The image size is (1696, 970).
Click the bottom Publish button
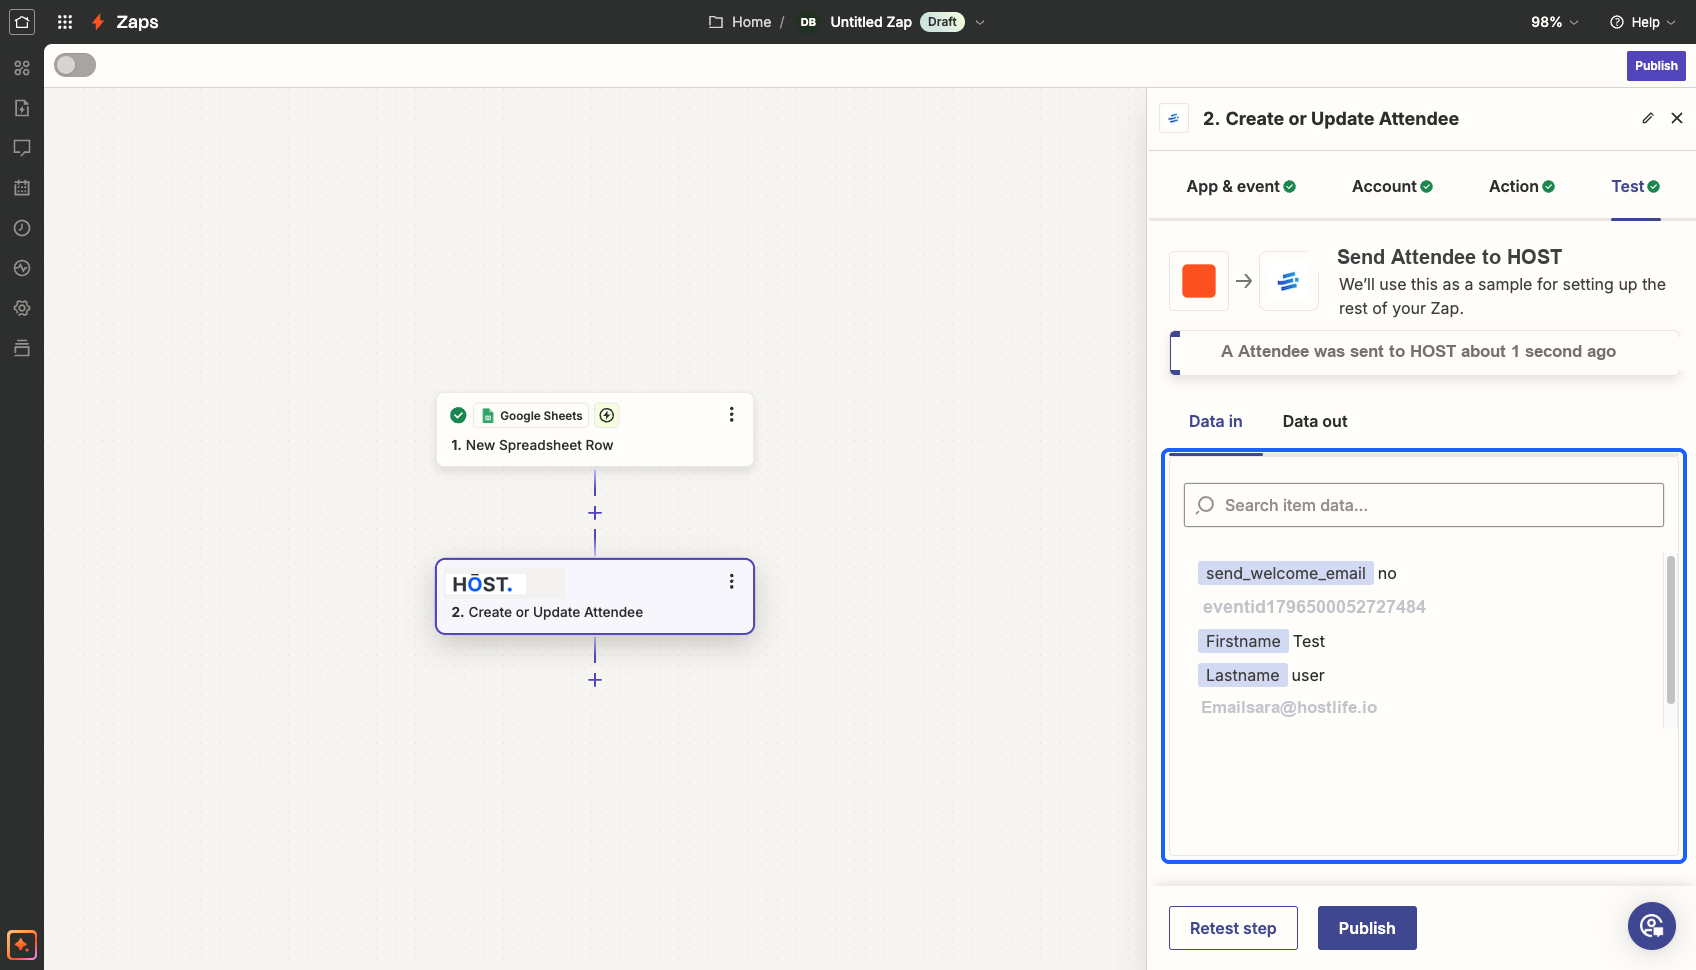(1367, 928)
